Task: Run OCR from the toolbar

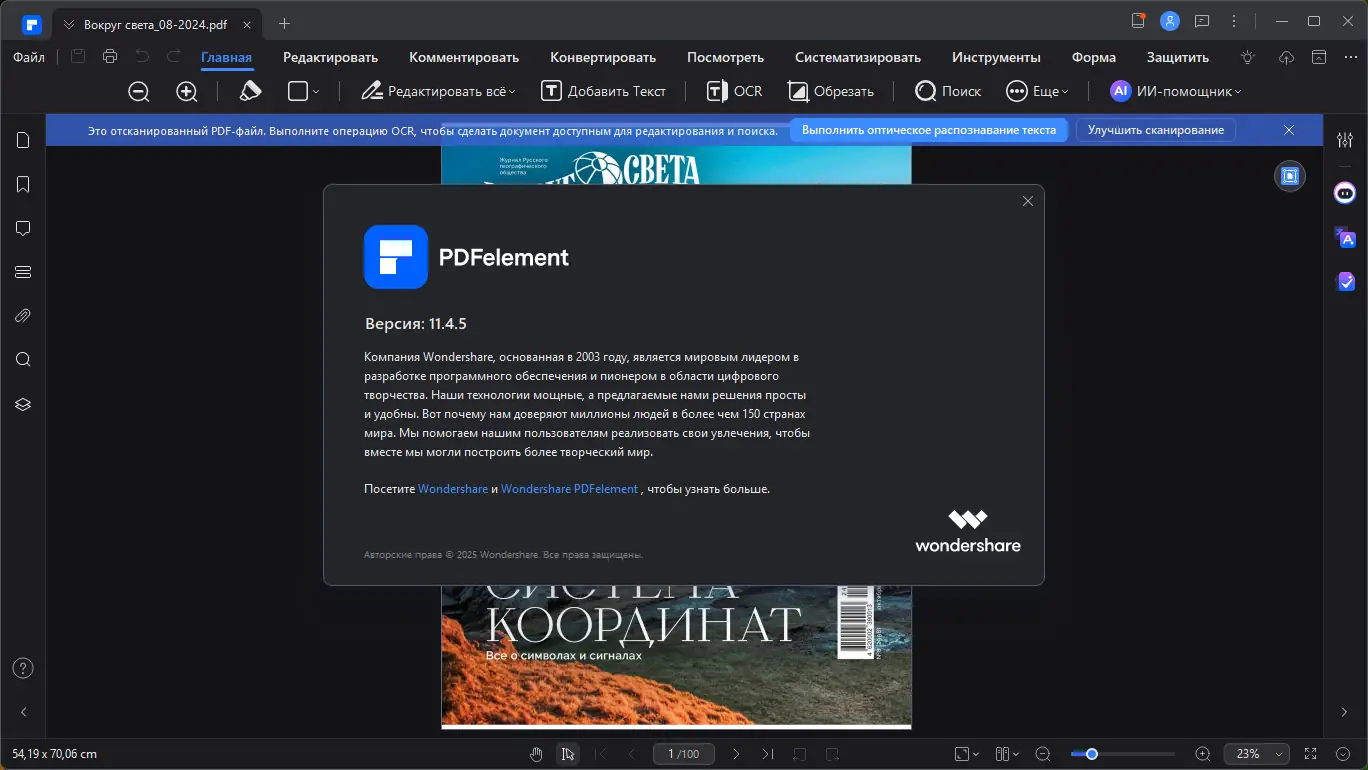Action: (x=733, y=91)
